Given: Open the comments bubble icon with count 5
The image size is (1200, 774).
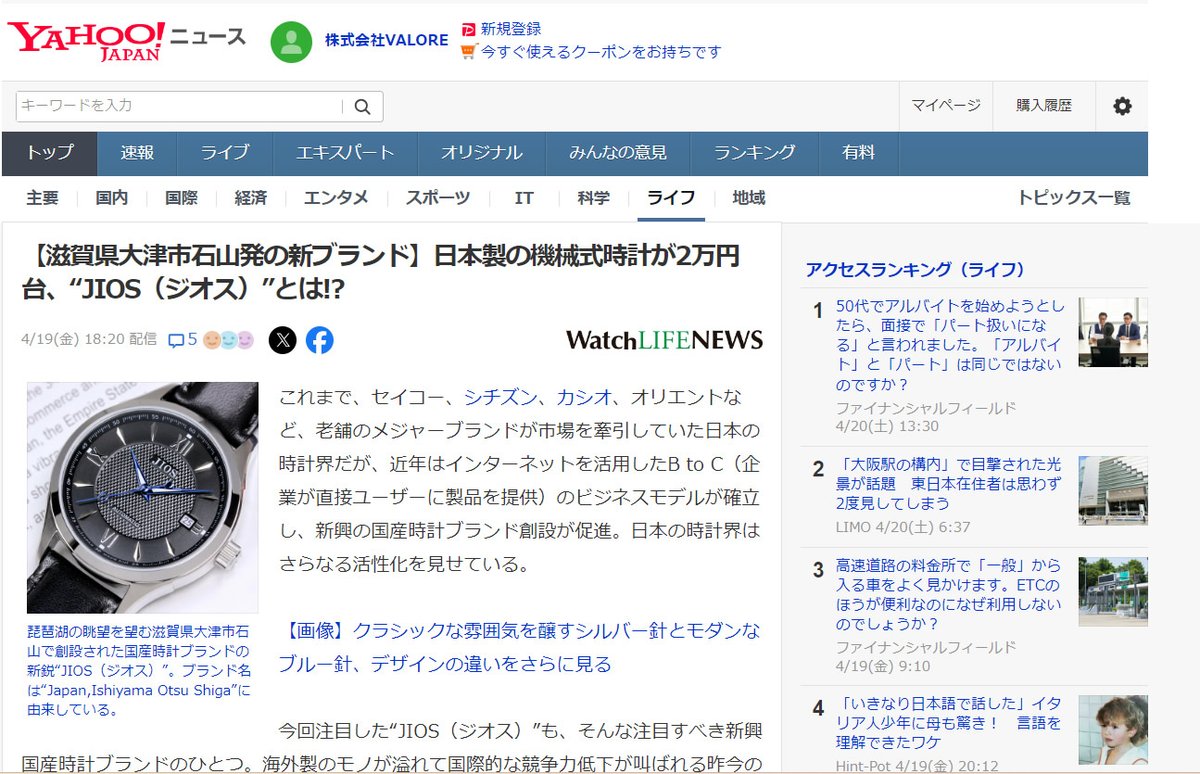Looking at the screenshot, I should point(182,340).
